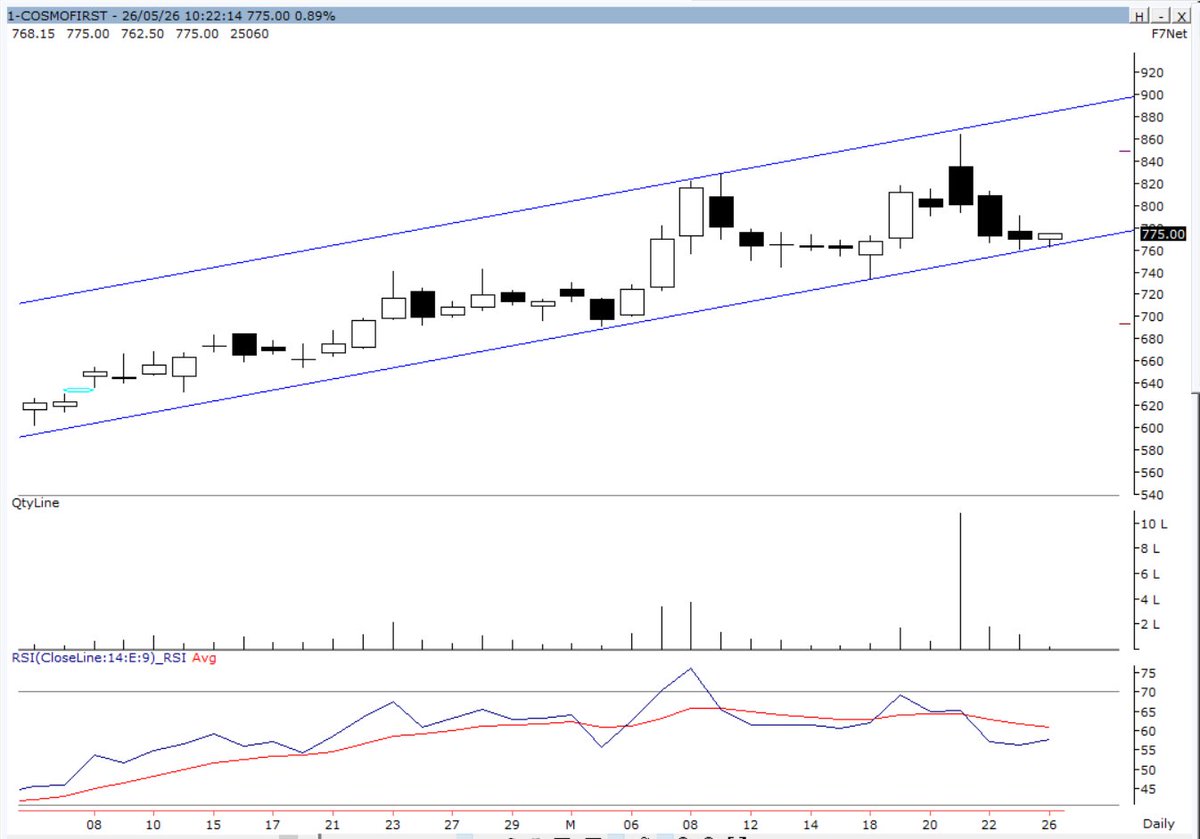Click the 75 RSI axis label
Viewport: 1200px width, 839px height.
[1150, 672]
